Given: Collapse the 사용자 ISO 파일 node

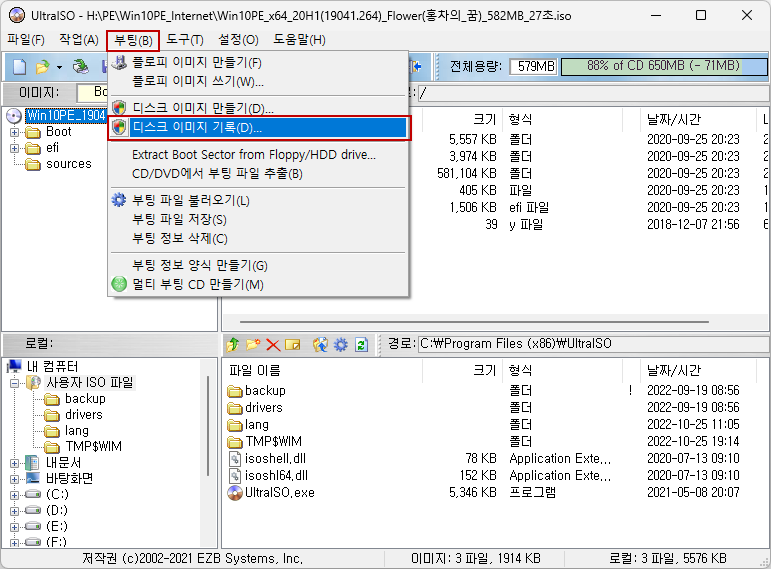Looking at the screenshot, I should click(x=14, y=383).
